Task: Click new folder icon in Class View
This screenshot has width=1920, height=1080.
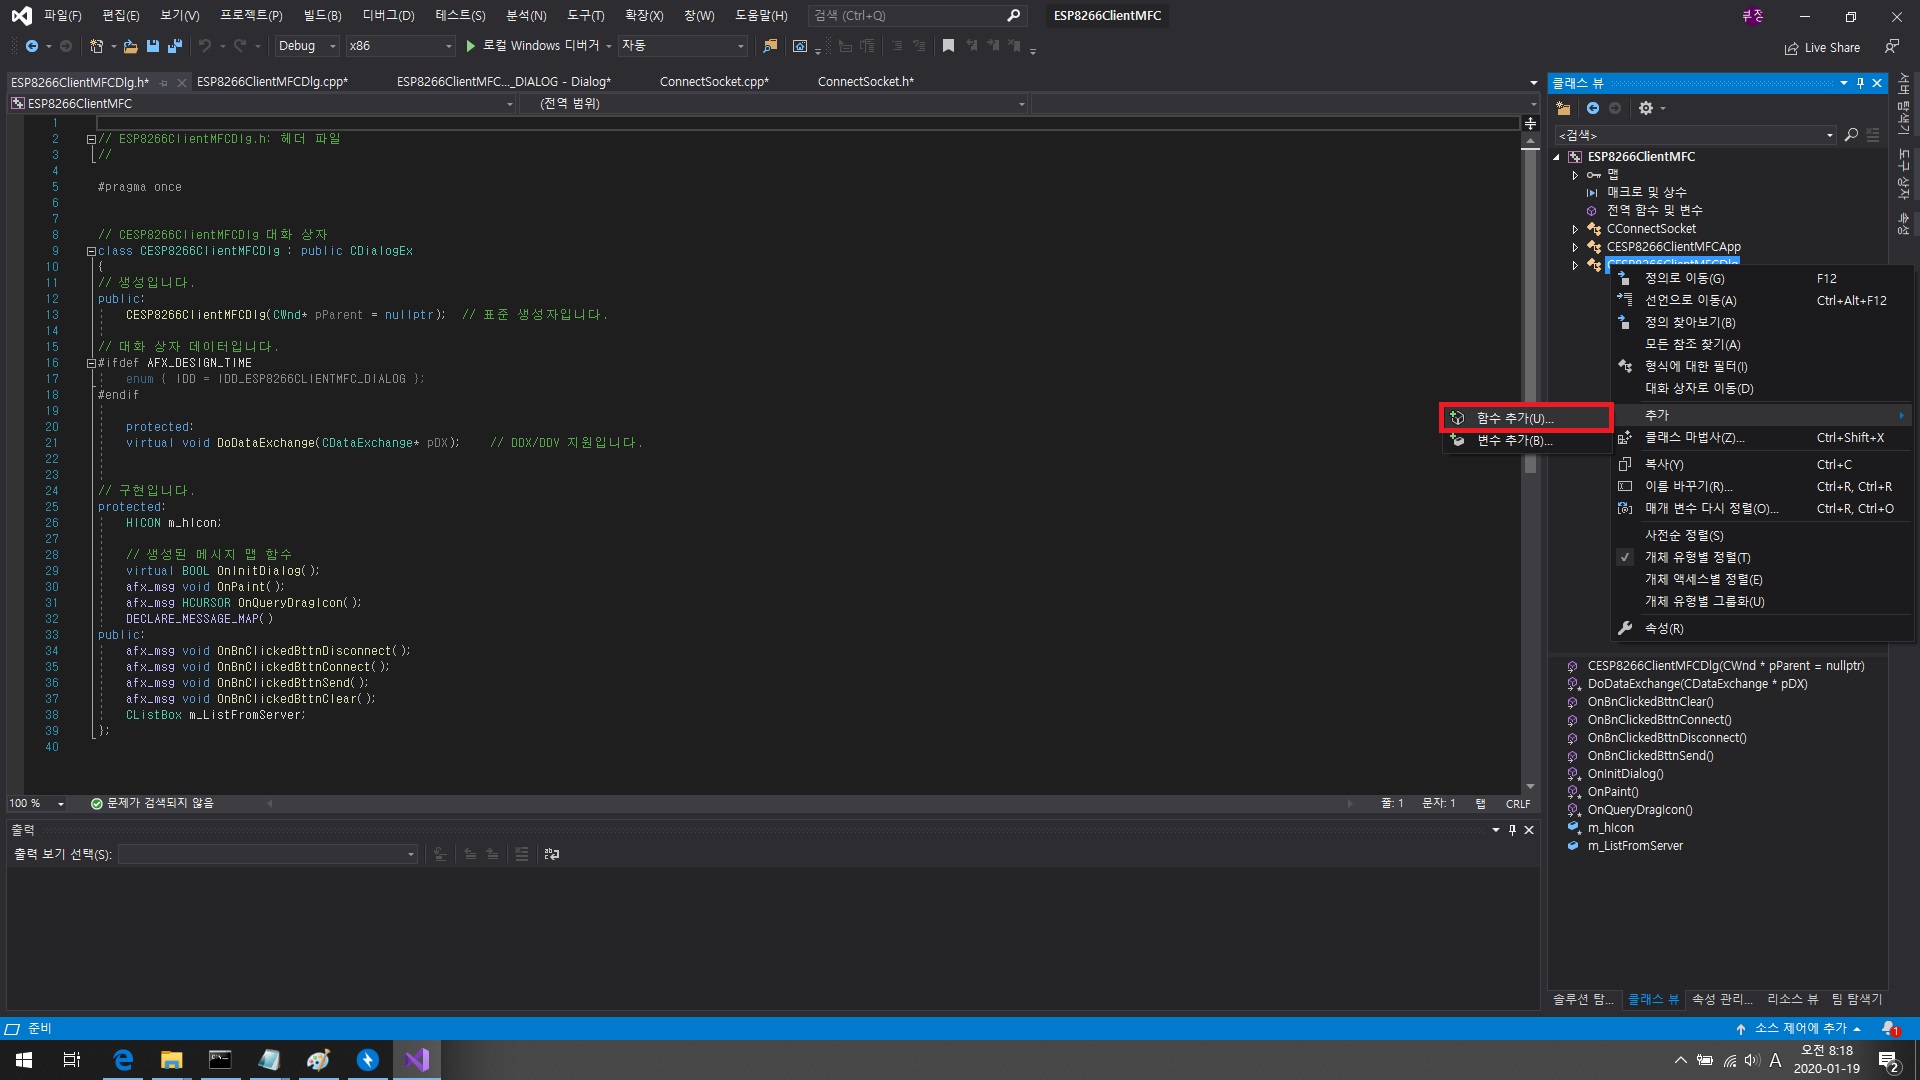Action: [x=1564, y=108]
